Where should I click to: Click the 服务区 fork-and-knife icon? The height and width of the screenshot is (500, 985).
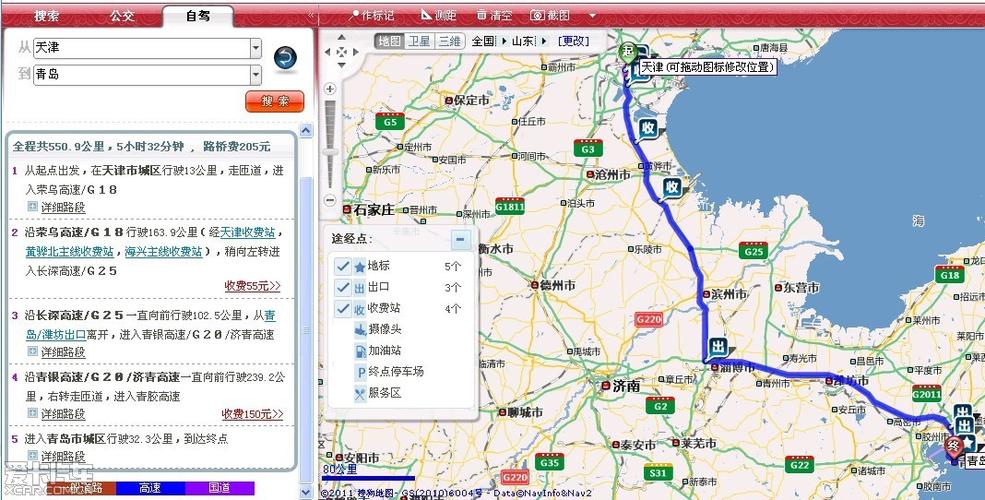pyautogui.click(x=360, y=394)
